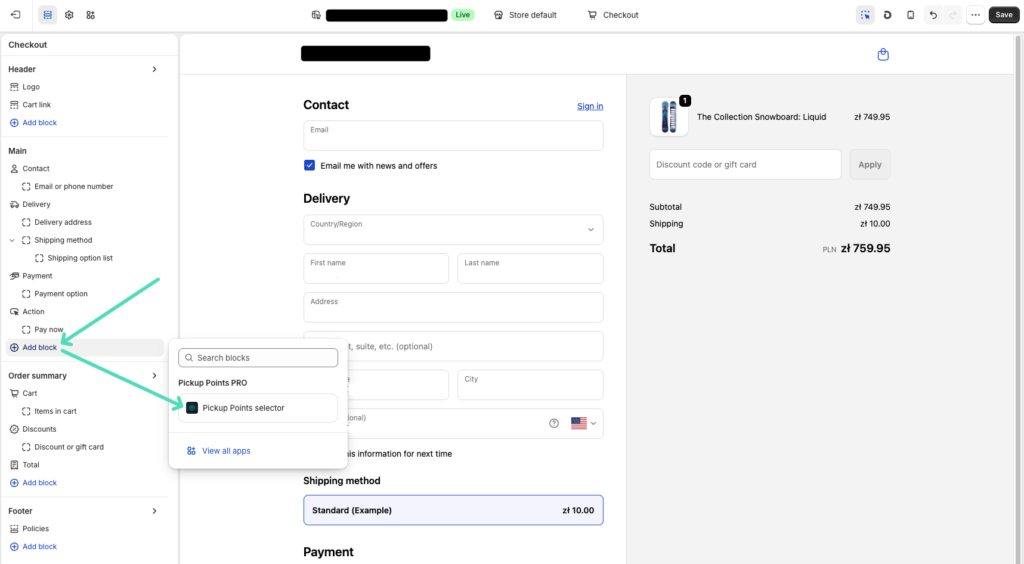Click the Save button
This screenshot has width=1024, height=564.
[1004, 15]
